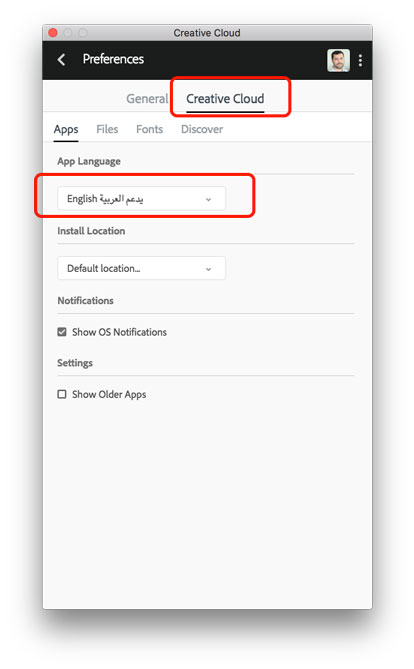
Task: Click the window zoom button in title bar
Action: pyautogui.click(x=83, y=33)
